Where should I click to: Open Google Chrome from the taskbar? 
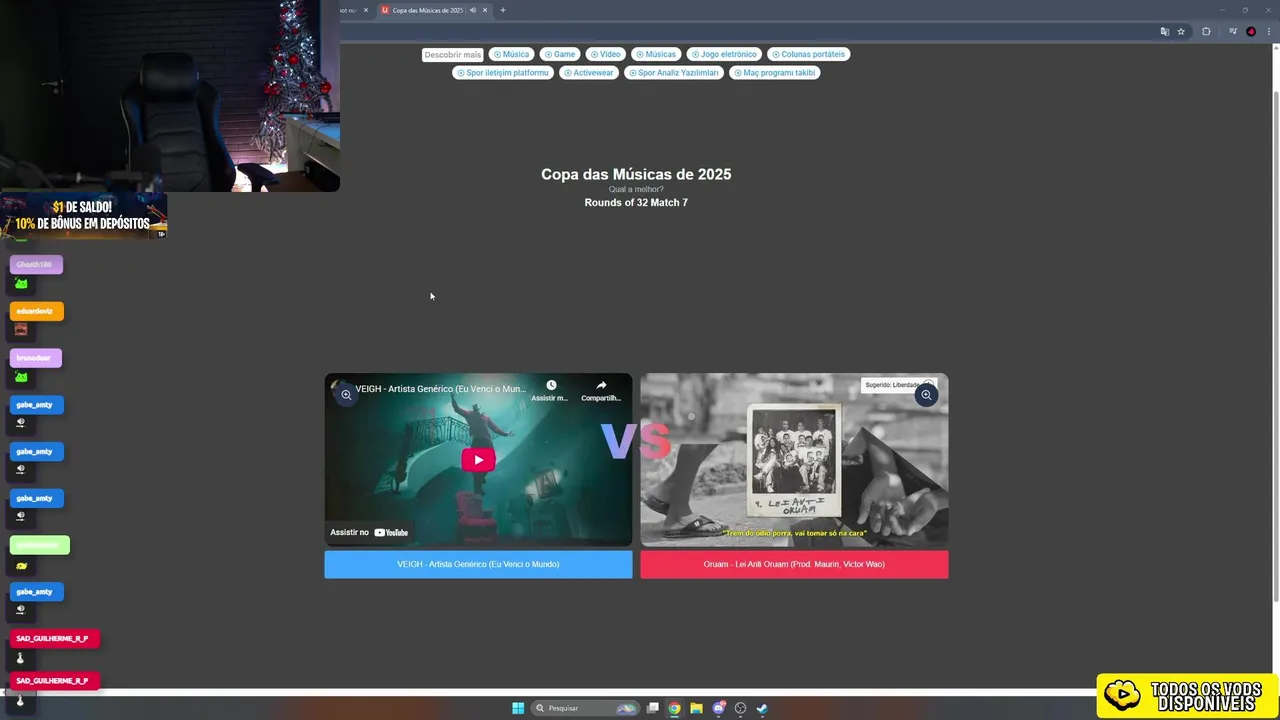675,708
